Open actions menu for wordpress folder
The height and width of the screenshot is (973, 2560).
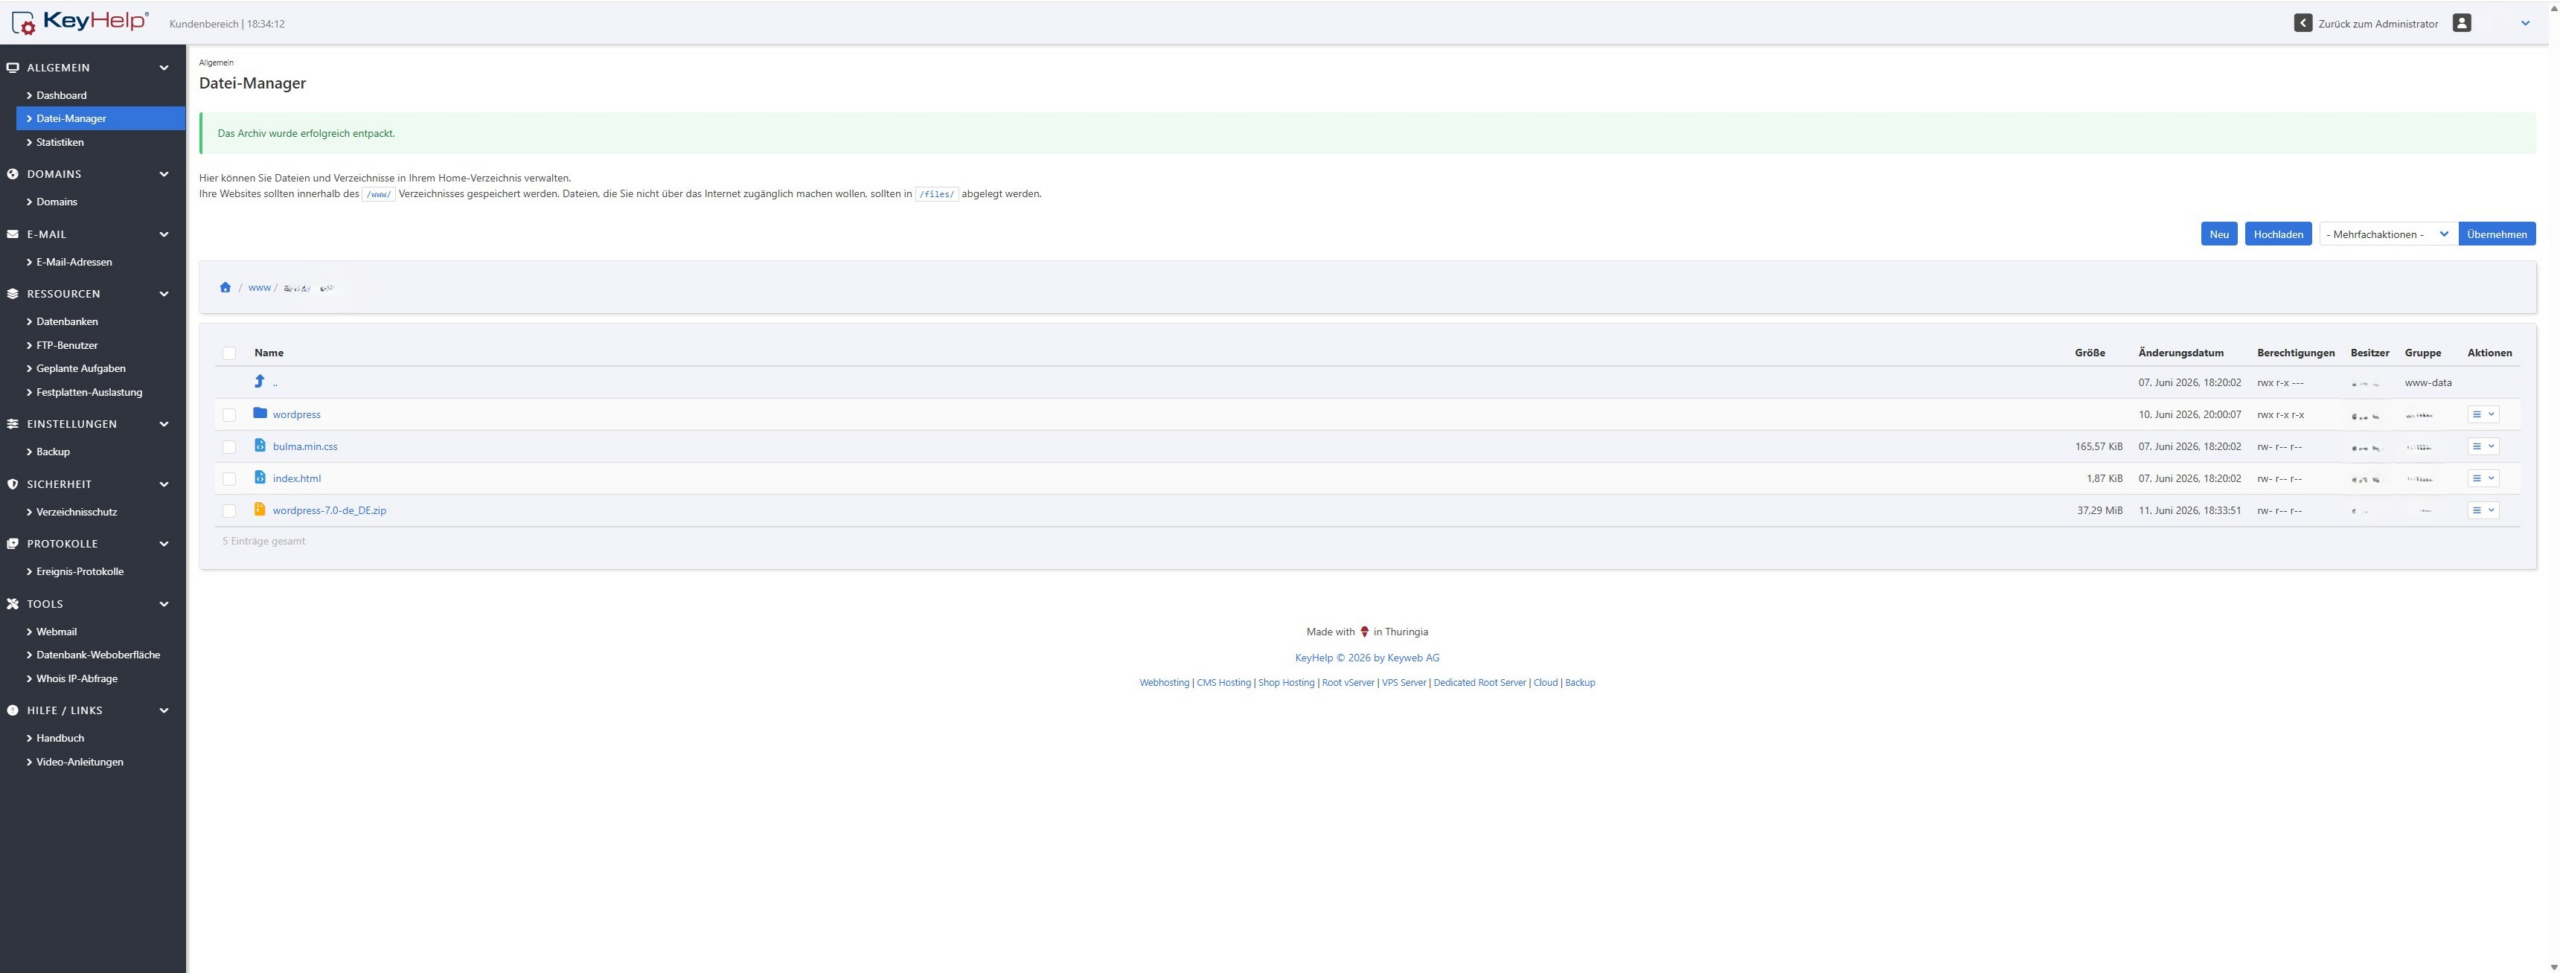pos(2483,414)
